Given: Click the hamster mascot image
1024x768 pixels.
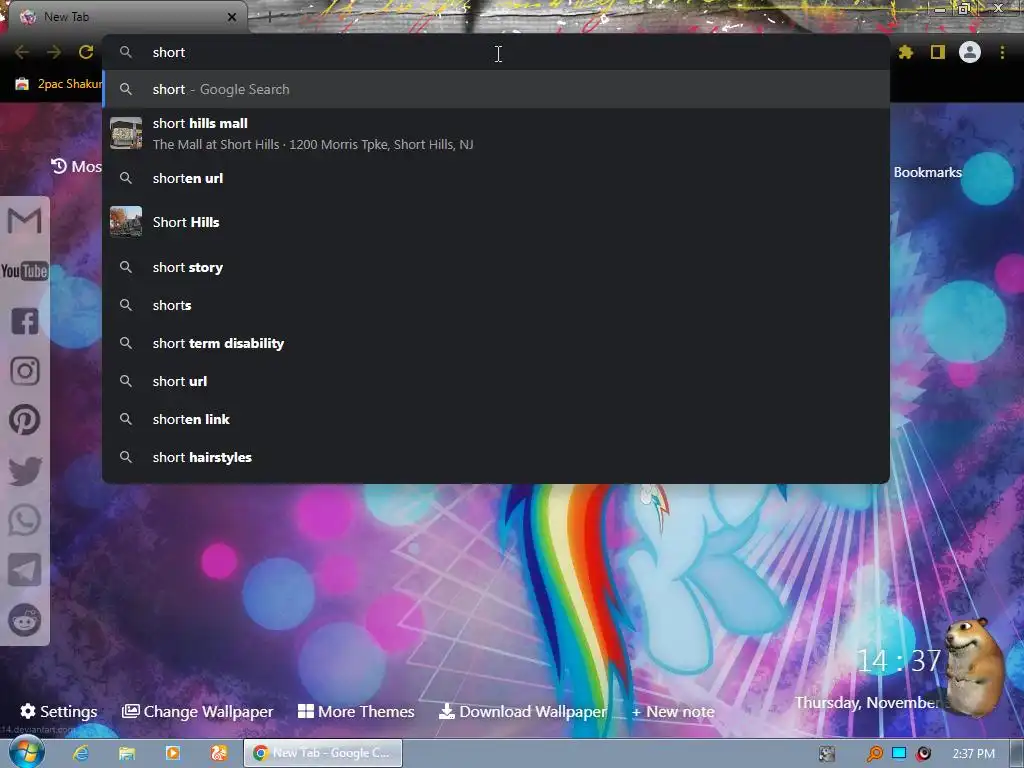Looking at the screenshot, I should coord(974,666).
